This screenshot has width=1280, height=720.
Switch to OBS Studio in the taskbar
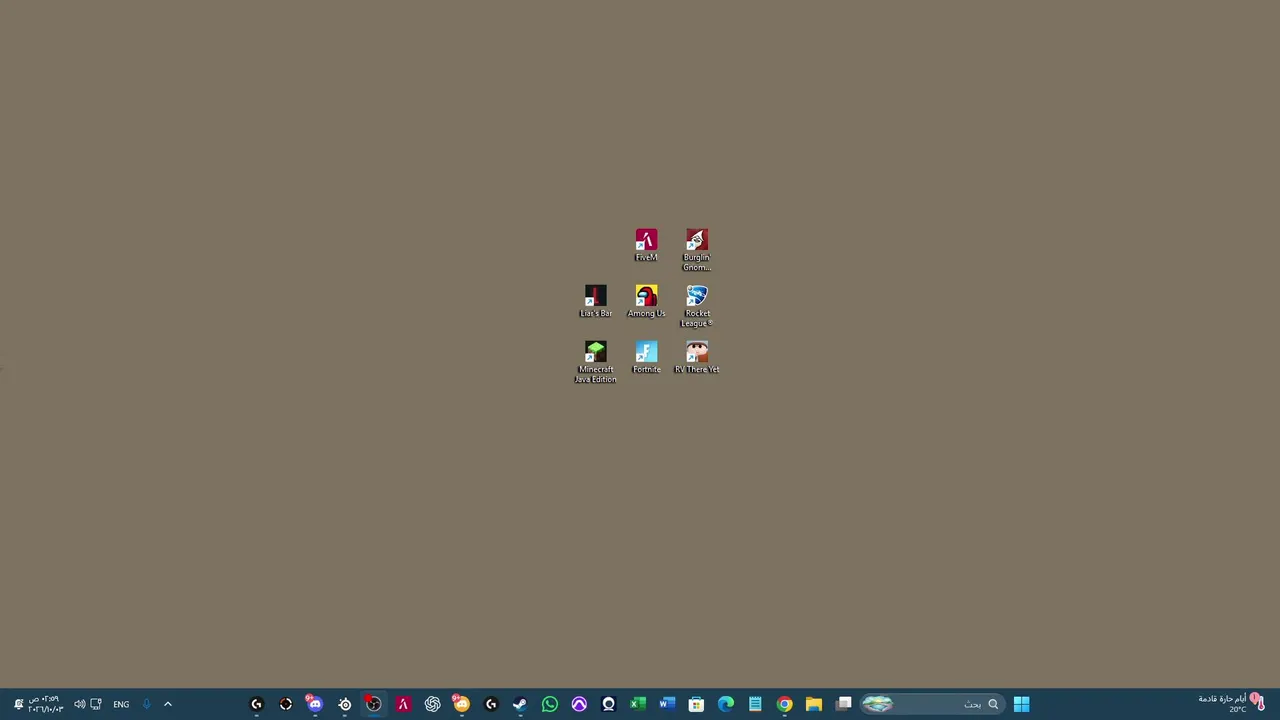pos(373,704)
